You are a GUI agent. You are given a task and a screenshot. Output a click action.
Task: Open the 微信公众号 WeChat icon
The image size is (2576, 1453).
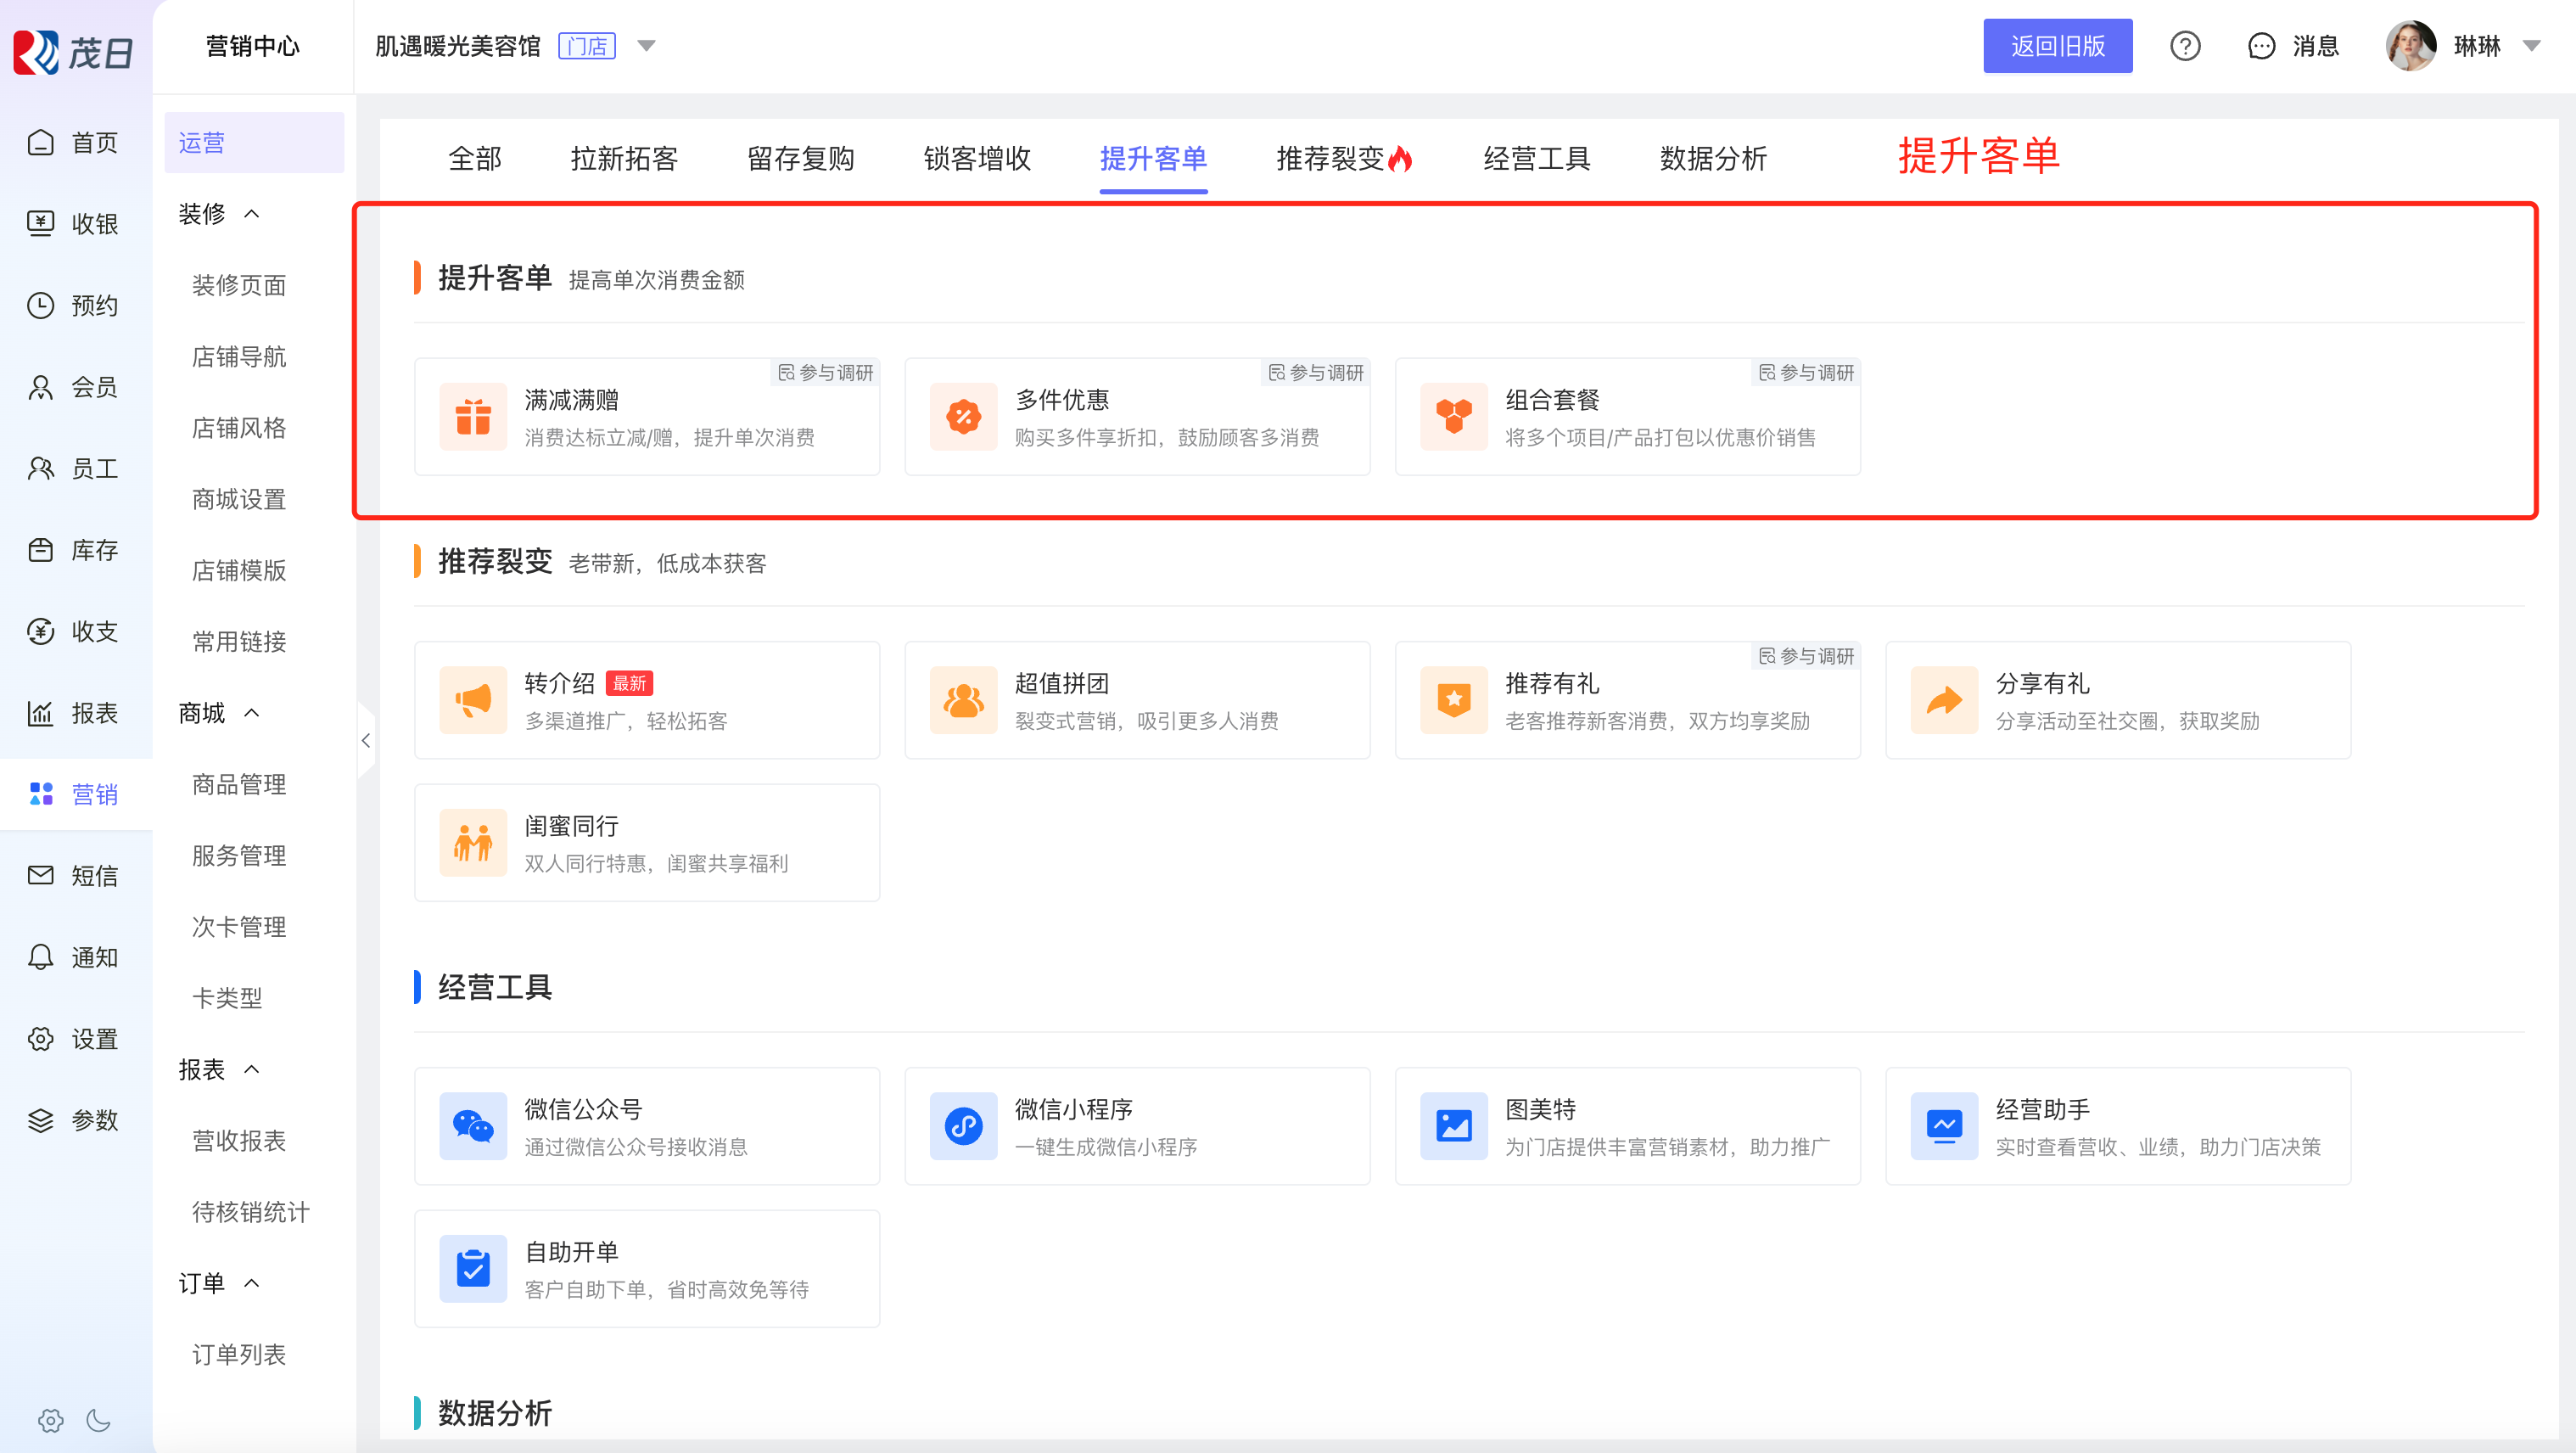pos(473,1126)
